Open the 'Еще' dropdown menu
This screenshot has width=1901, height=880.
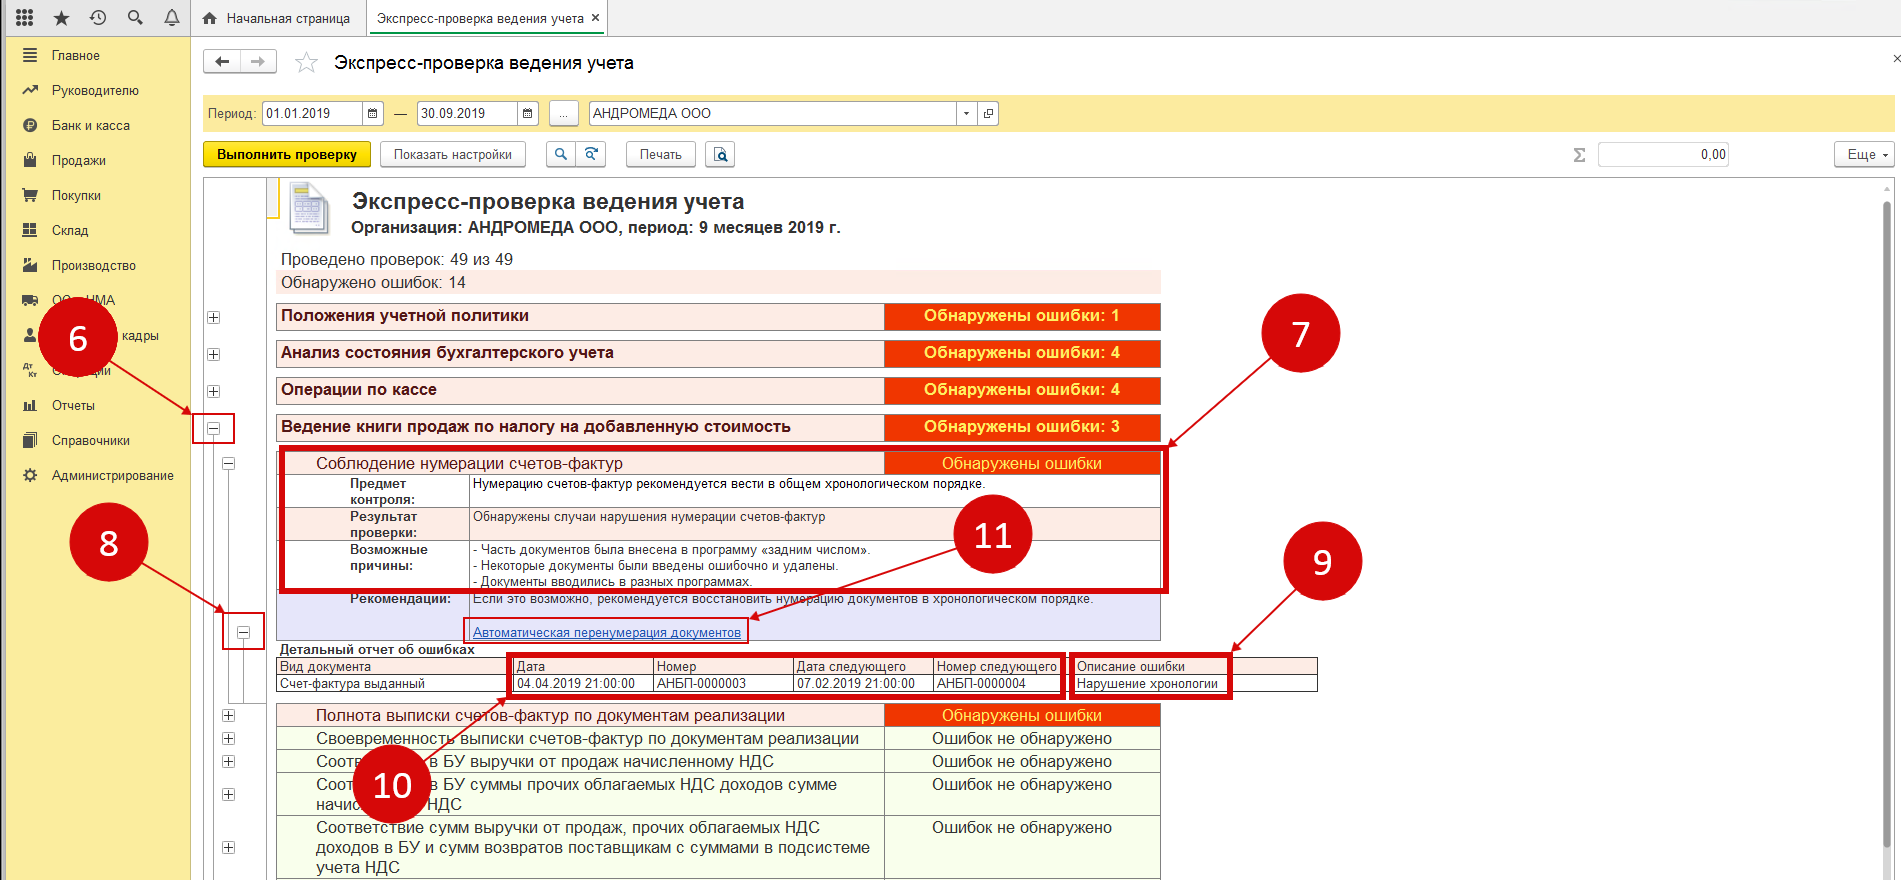click(x=1865, y=154)
